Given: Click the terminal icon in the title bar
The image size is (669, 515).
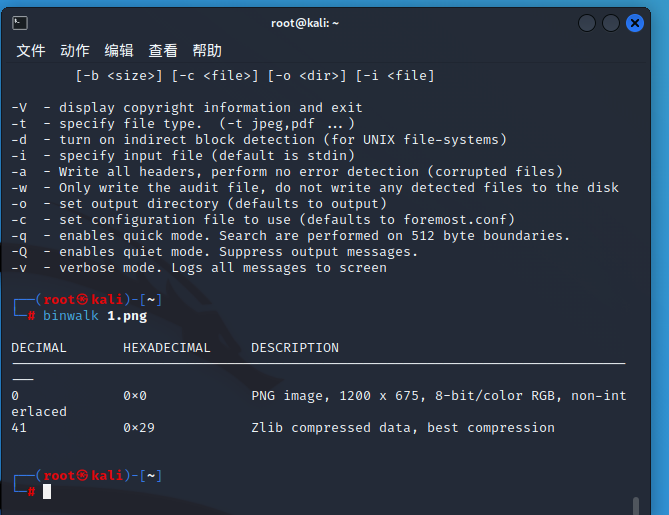Looking at the screenshot, I should pos(20,22).
